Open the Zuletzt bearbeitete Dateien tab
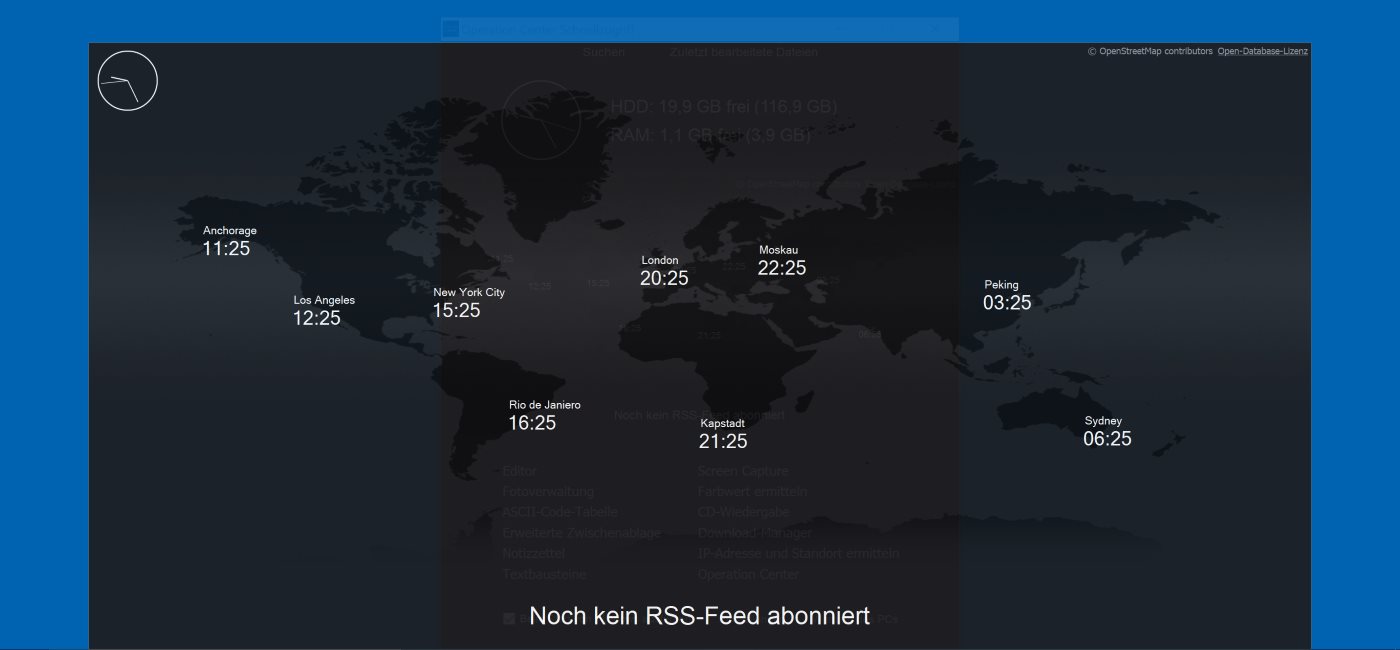This screenshot has width=1400, height=650. point(743,52)
